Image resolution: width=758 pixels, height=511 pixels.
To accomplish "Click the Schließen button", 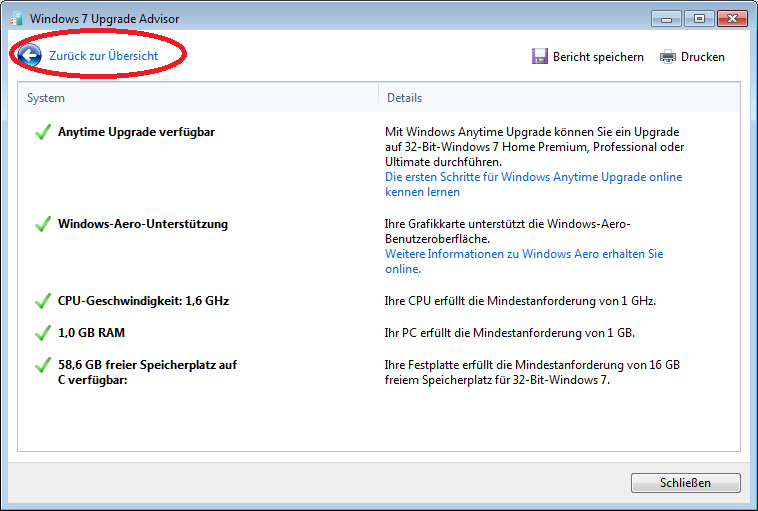I will (685, 482).
